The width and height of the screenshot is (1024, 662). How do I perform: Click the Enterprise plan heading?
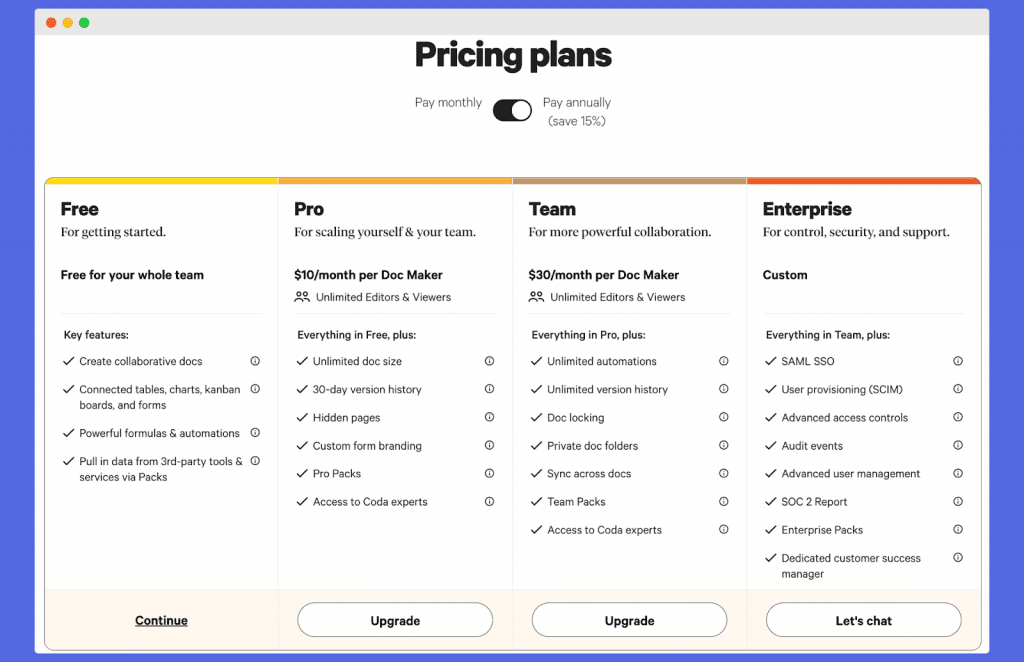click(807, 209)
